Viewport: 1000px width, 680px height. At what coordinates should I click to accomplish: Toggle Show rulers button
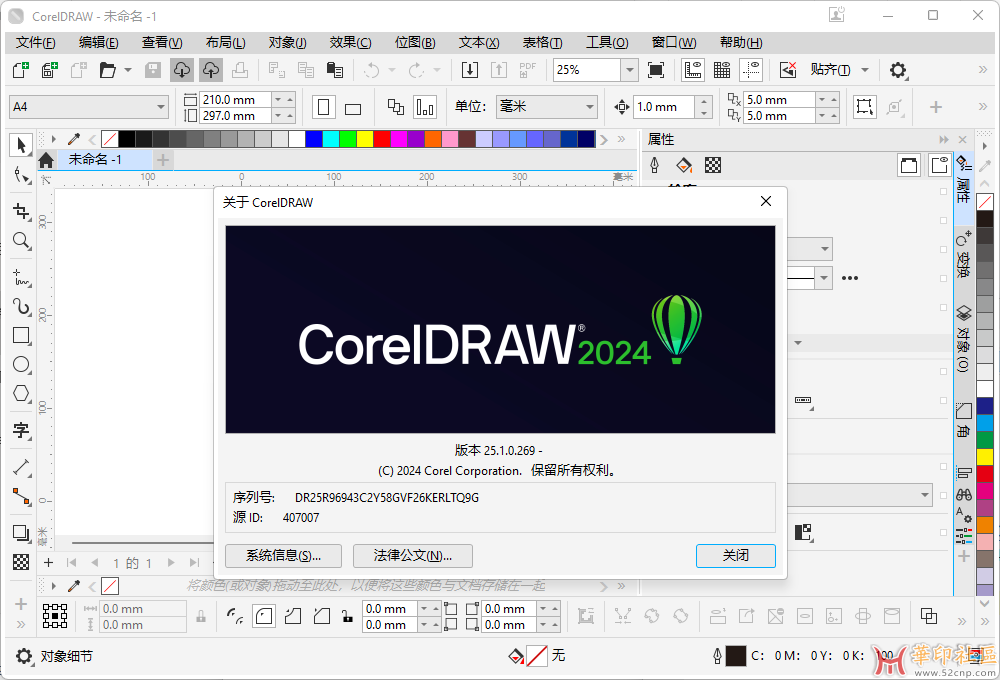pyautogui.click(x=693, y=70)
